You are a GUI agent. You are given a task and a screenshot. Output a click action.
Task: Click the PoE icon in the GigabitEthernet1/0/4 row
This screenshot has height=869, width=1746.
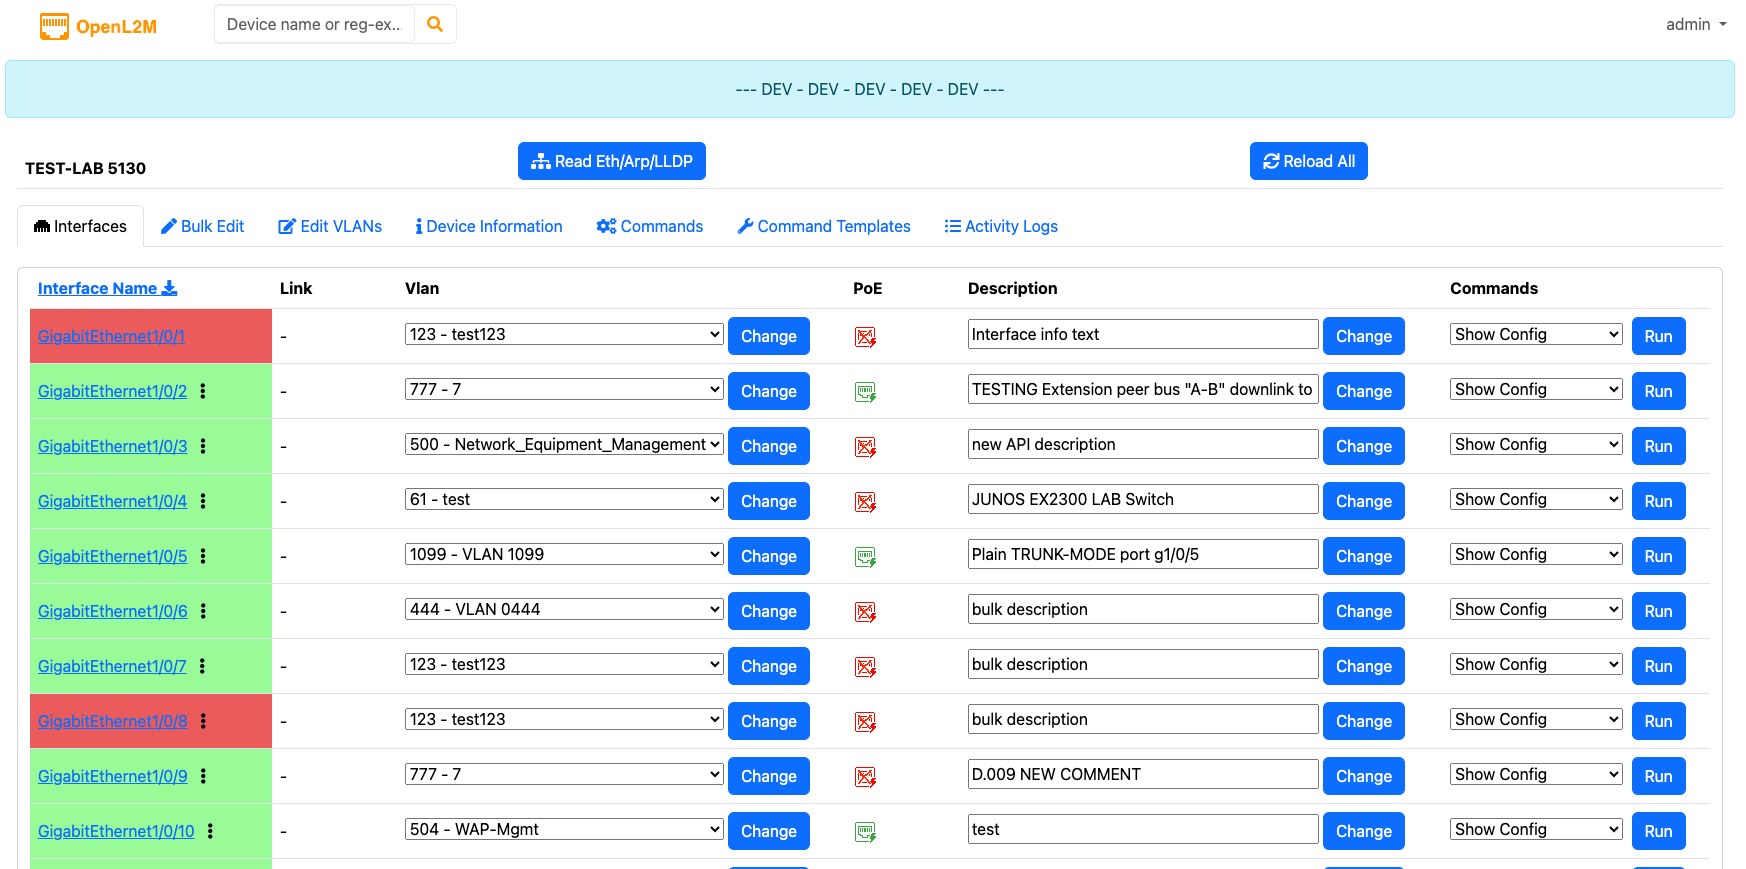[866, 502]
